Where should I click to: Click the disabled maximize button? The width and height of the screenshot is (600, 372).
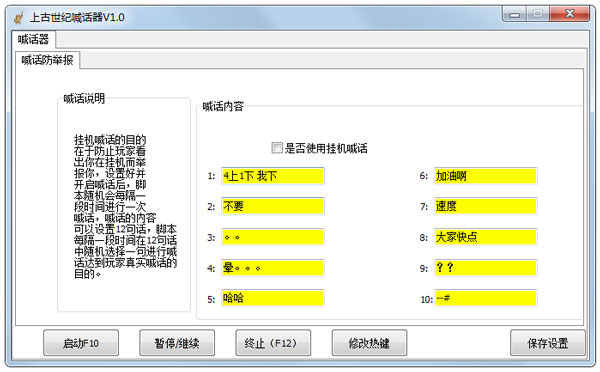point(538,15)
